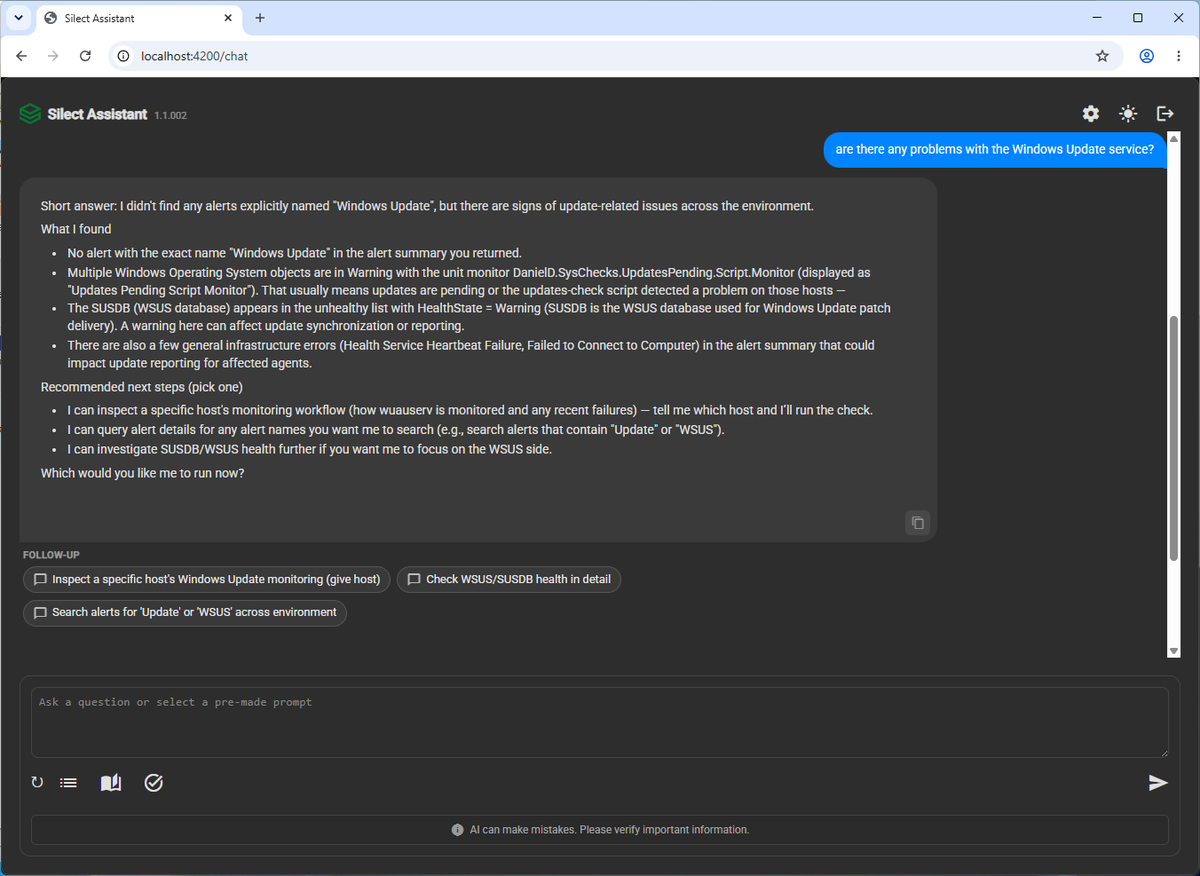Choose follow-up Check WSUS/SUSDB health in detail
This screenshot has height=876, width=1200.
click(x=509, y=579)
